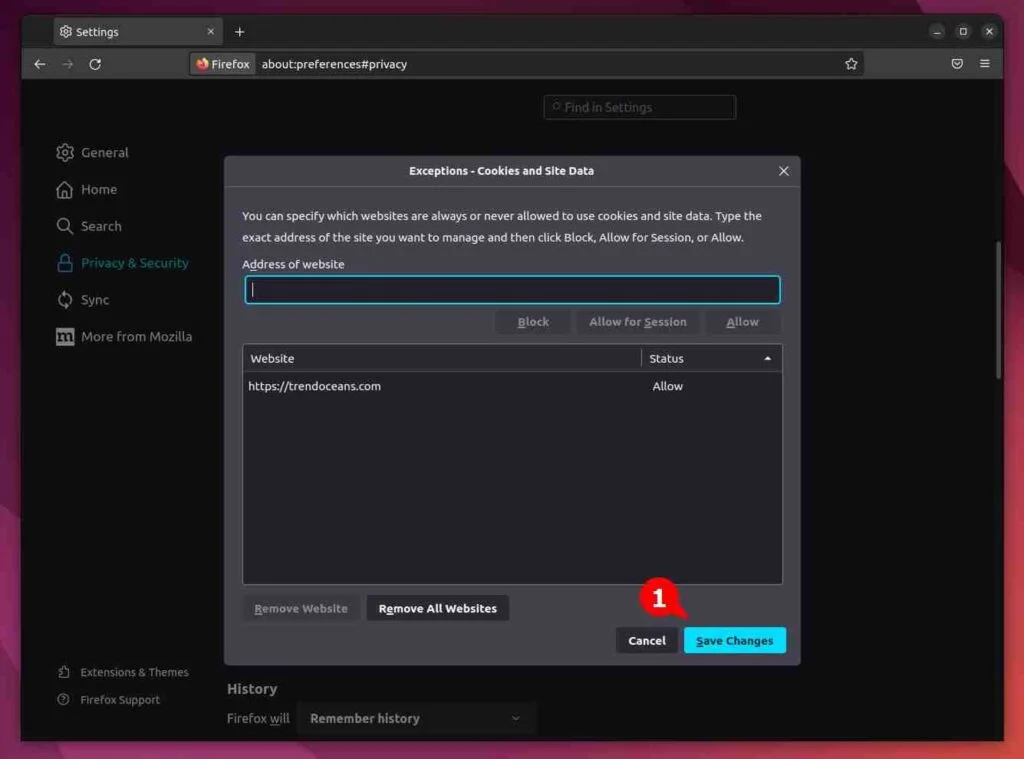
Task: Click the Remove Website button
Action: [x=301, y=608]
